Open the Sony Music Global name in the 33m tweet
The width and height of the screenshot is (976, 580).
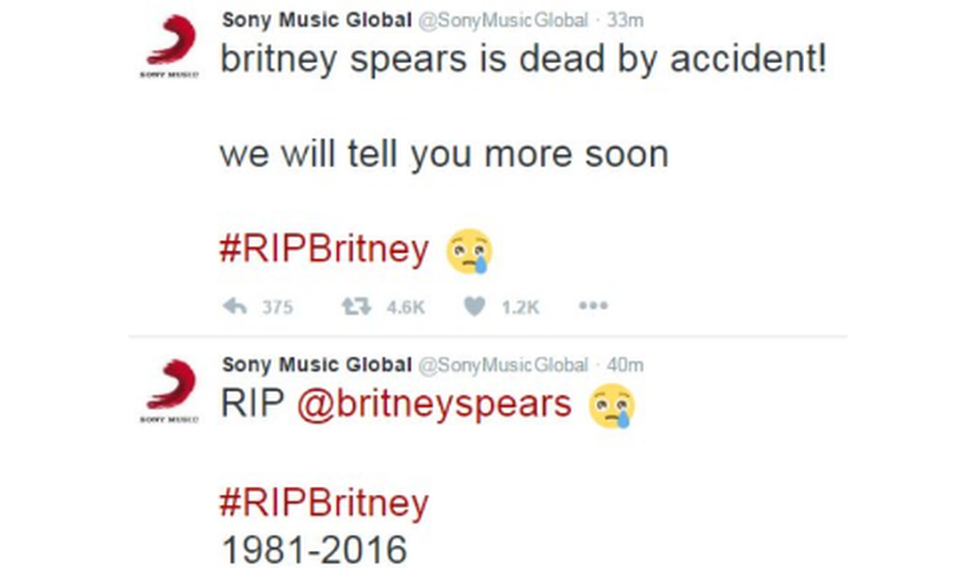[316, 20]
